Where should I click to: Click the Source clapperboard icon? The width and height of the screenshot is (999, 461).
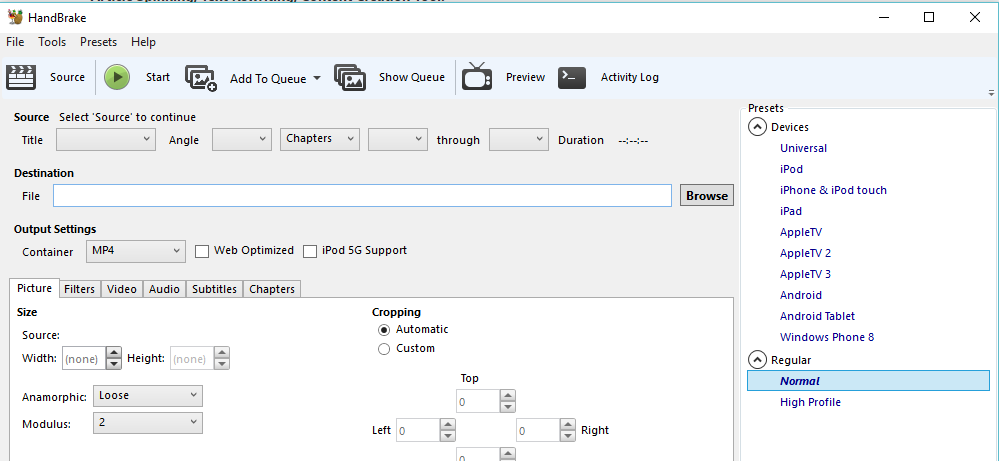(x=21, y=77)
